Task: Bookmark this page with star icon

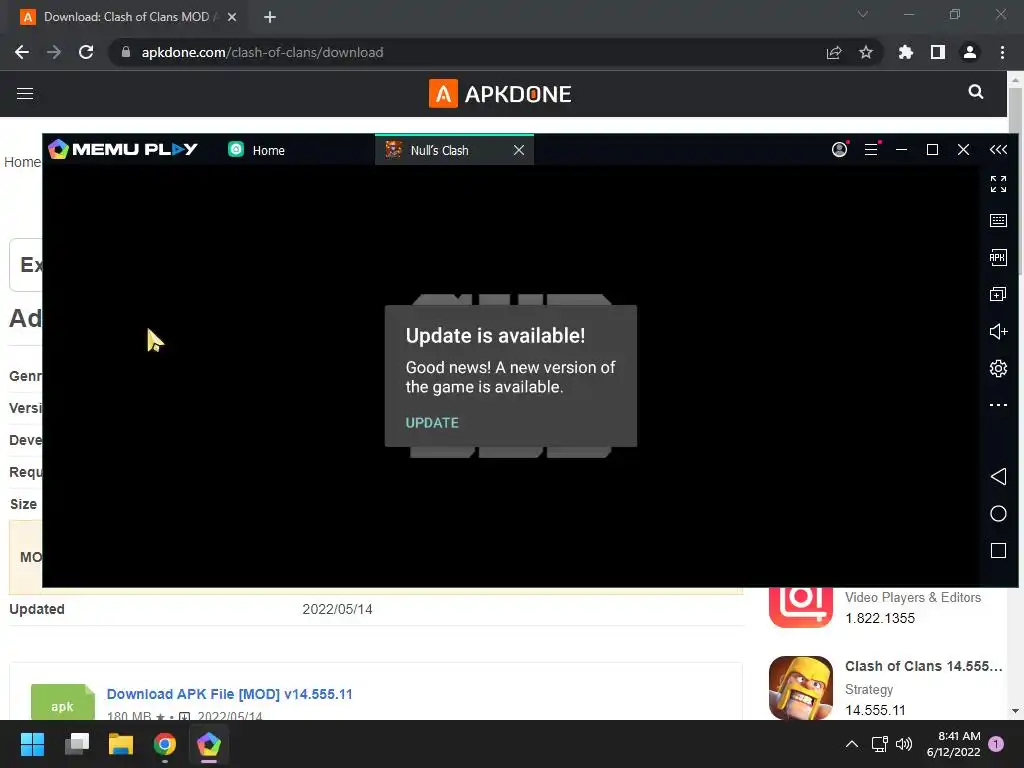Action: [x=866, y=52]
